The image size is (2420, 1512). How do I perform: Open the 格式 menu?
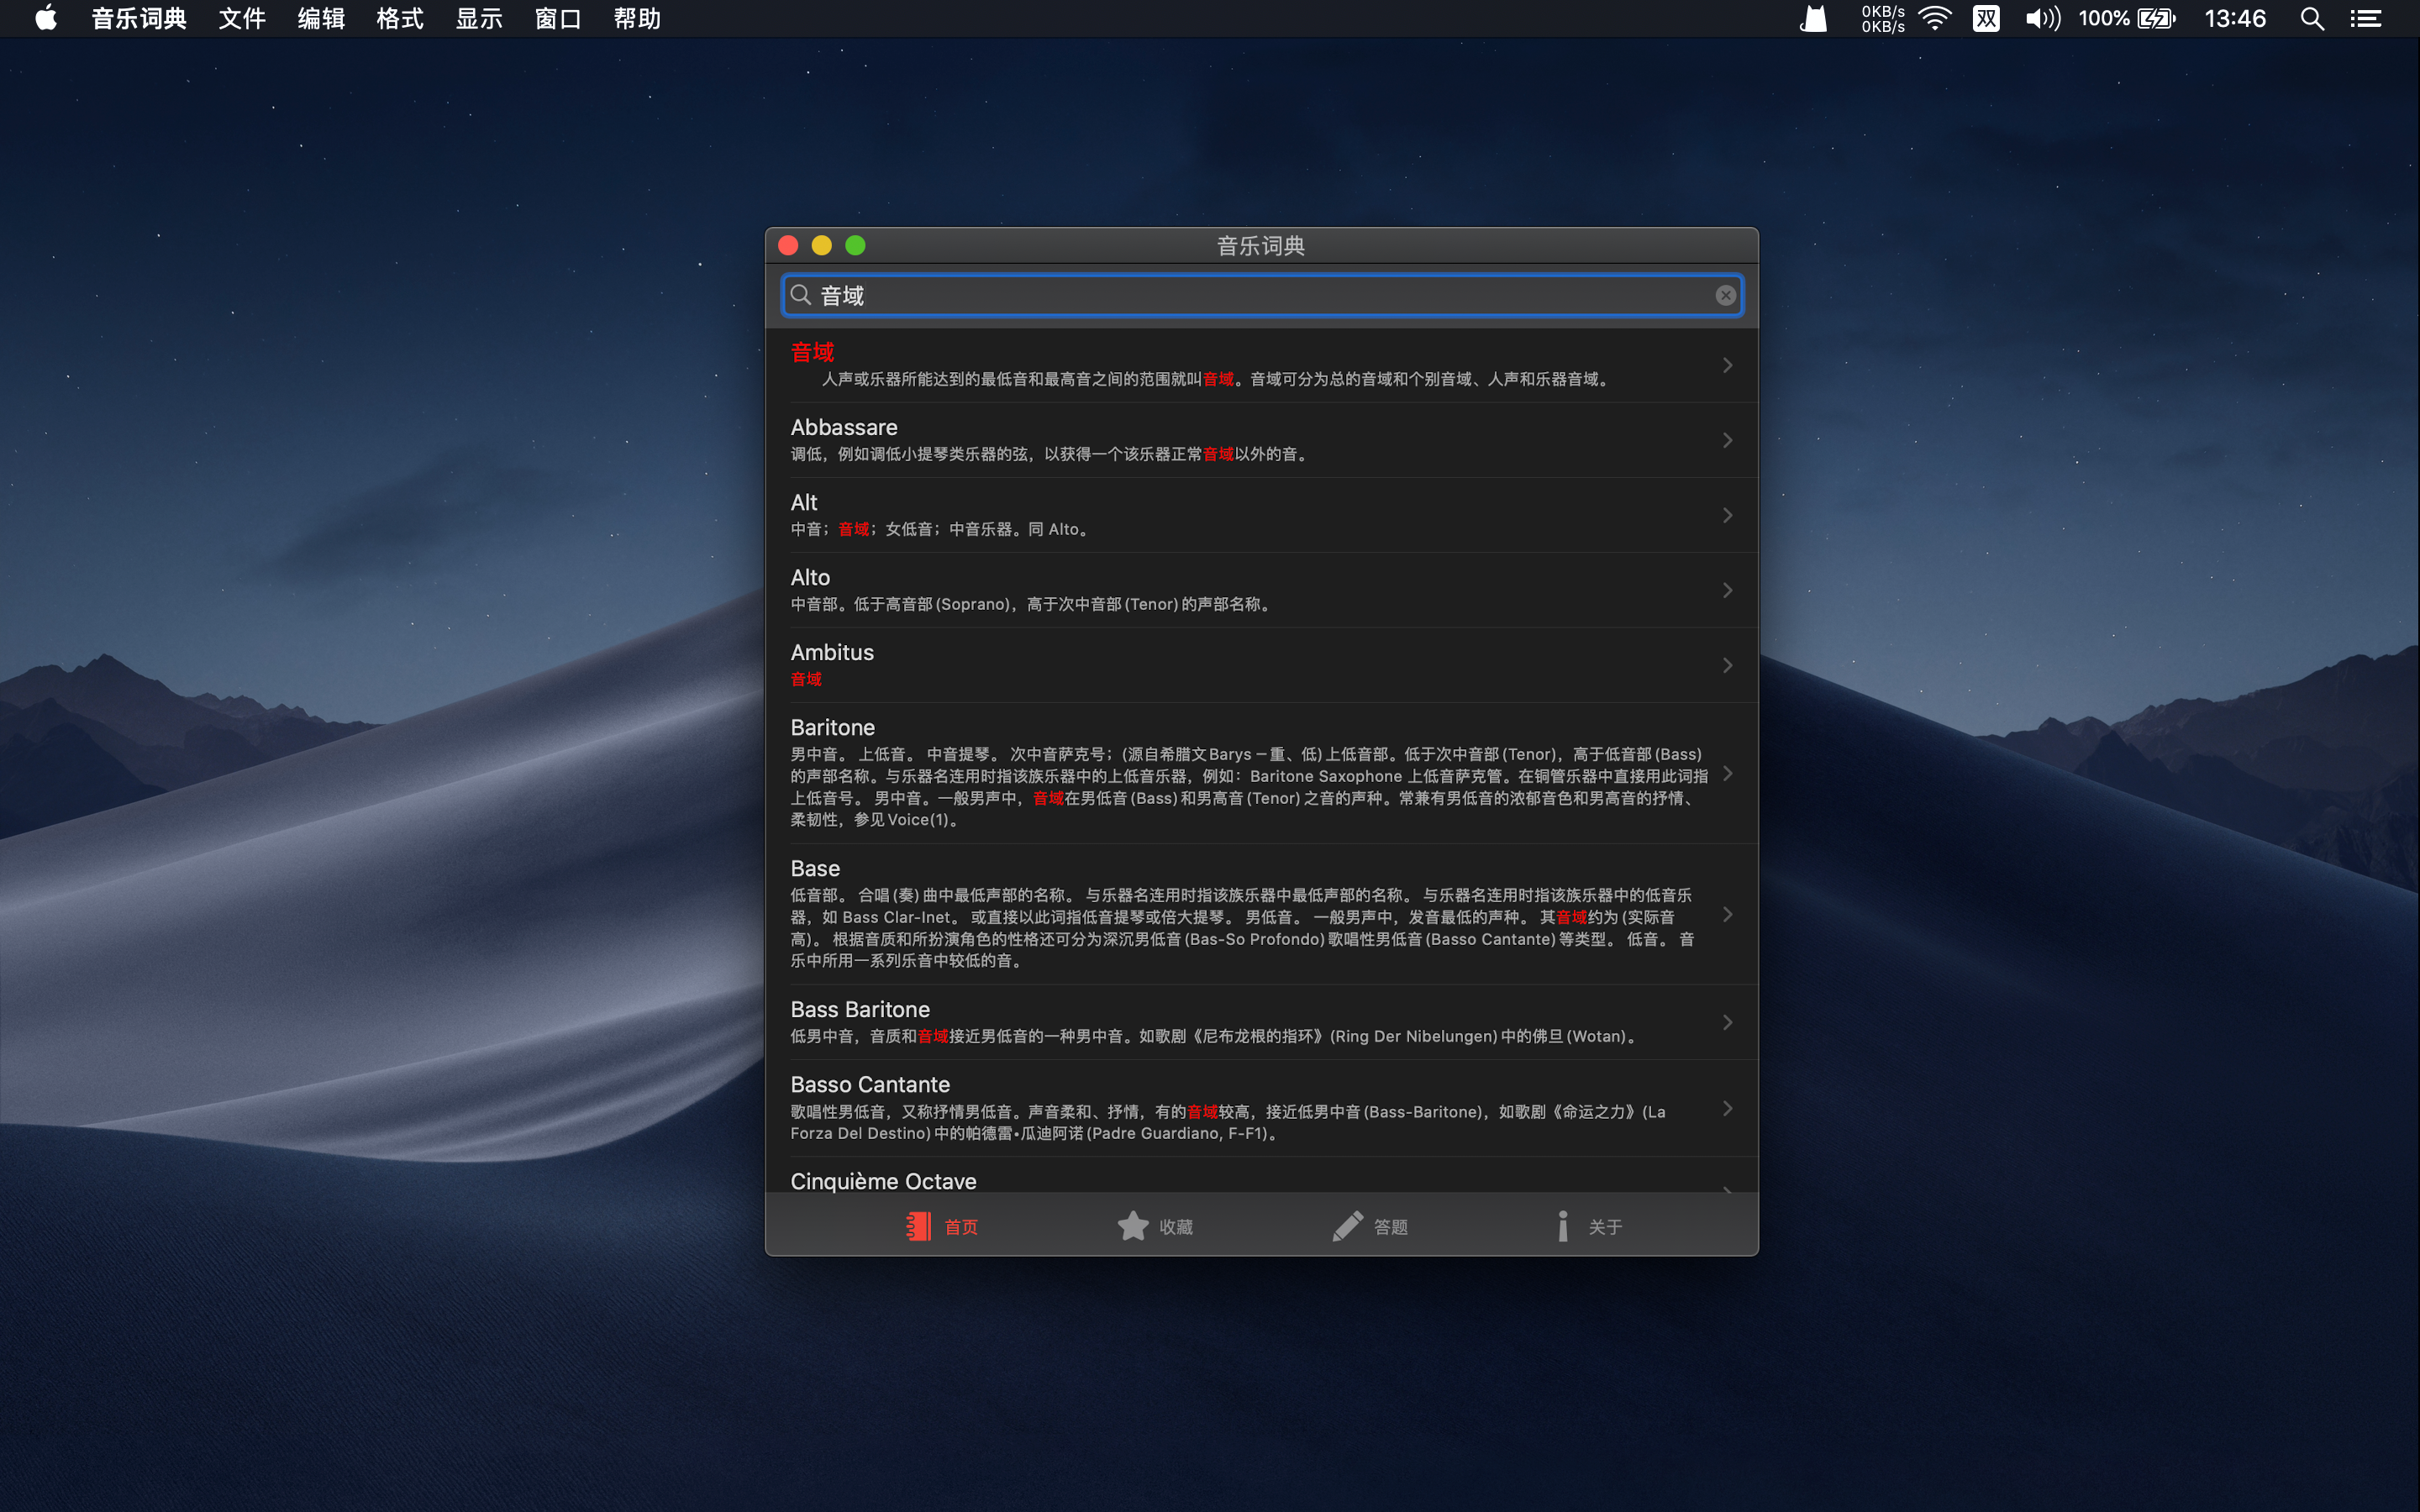click(x=400, y=18)
